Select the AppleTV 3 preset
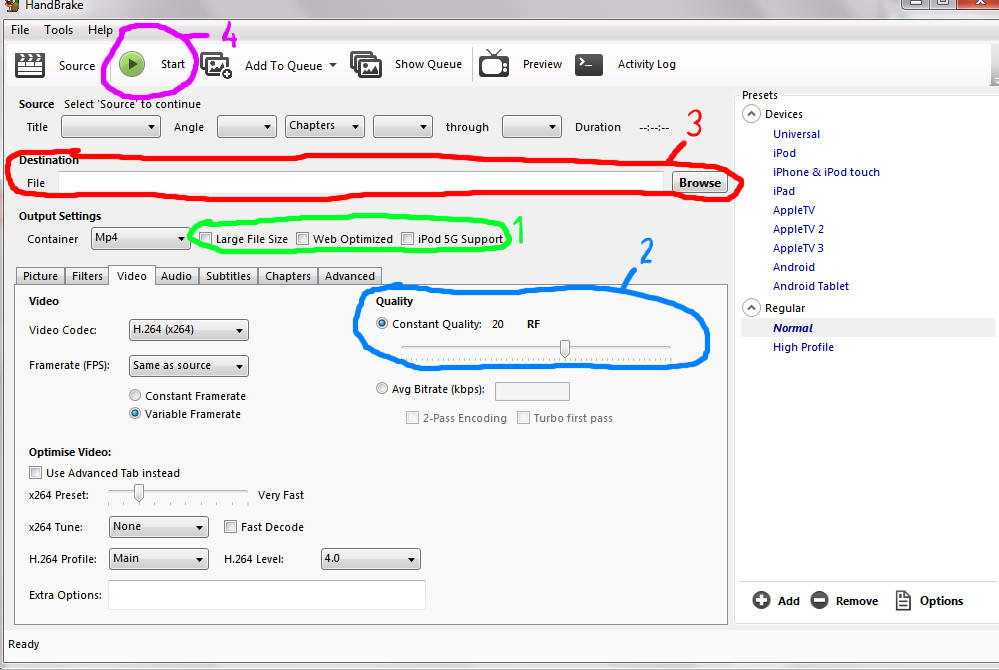Image resolution: width=999 pixels, height=670 pixels. [798, 248]
